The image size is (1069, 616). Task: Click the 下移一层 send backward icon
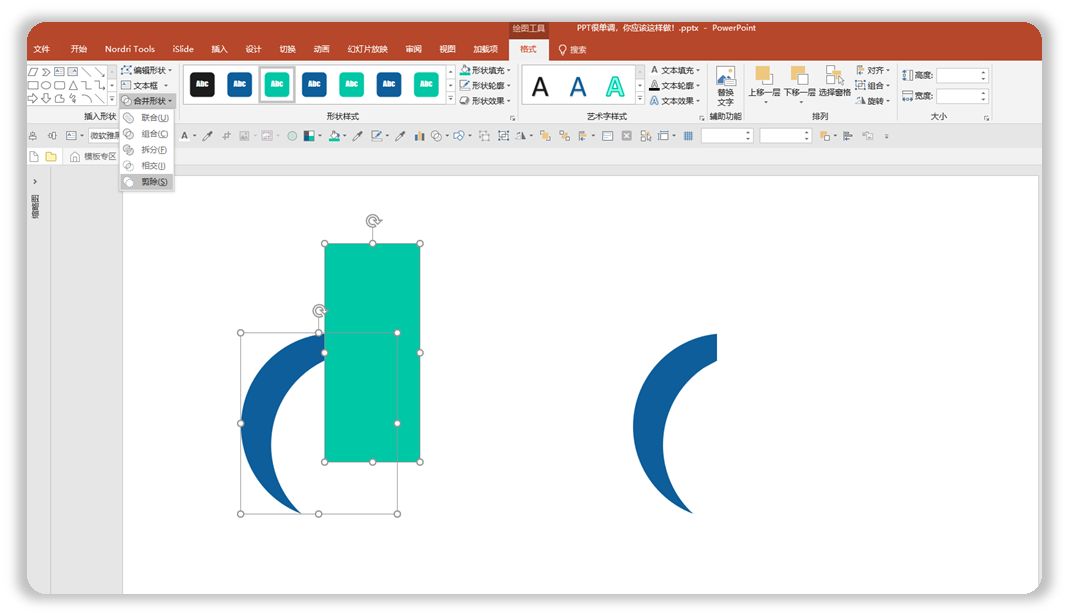pos(799,83)
